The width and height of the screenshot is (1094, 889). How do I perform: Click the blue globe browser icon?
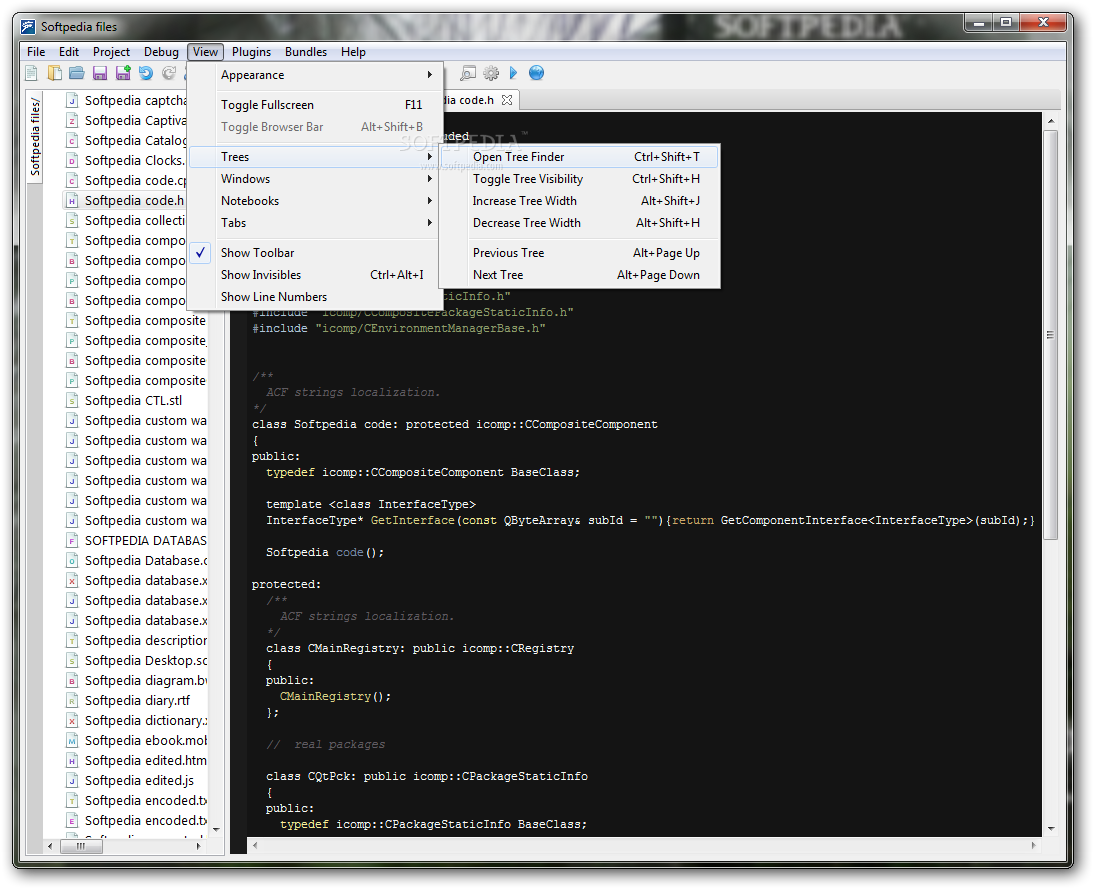tap(537, 73)
